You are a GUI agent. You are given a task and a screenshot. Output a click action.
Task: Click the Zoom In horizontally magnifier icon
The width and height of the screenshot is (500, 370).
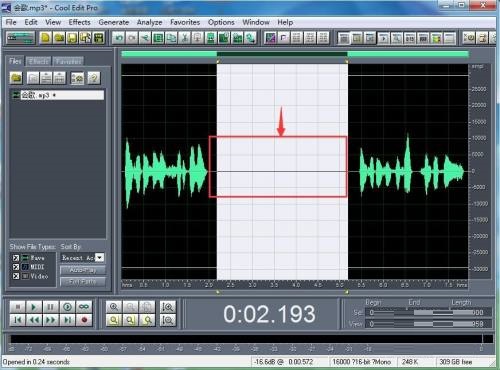(114, 307)
